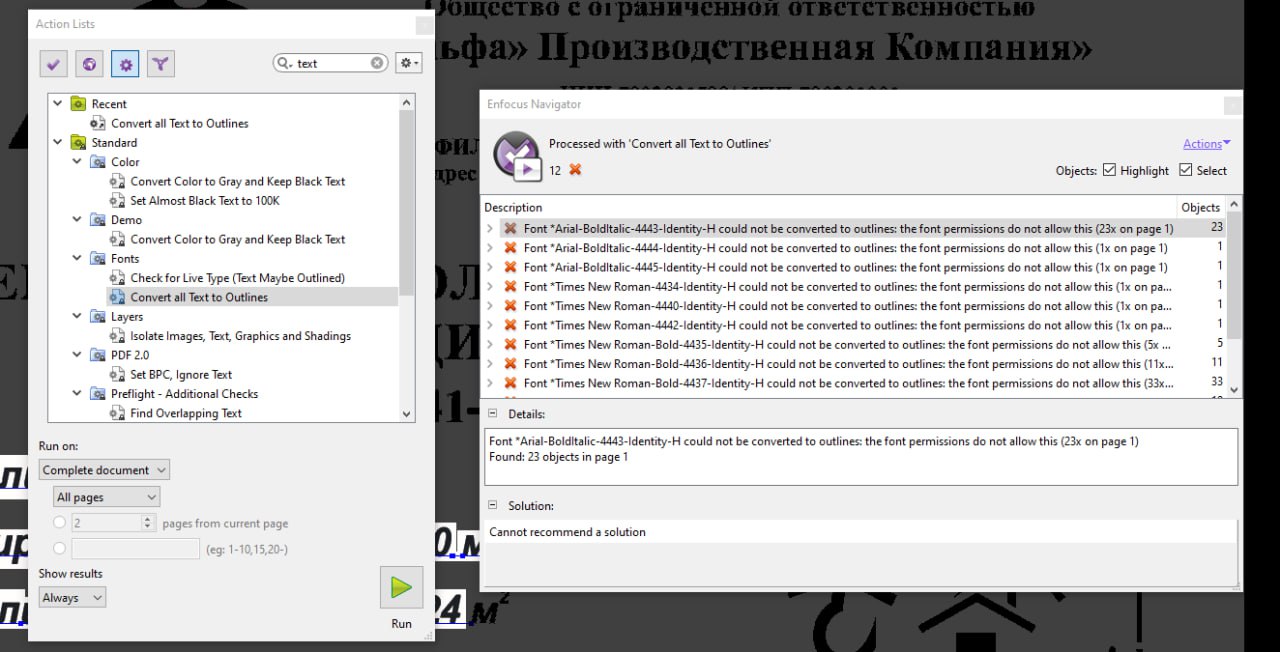
Task: Open the Actions menu in Navigator
Action: point(1207,144)
